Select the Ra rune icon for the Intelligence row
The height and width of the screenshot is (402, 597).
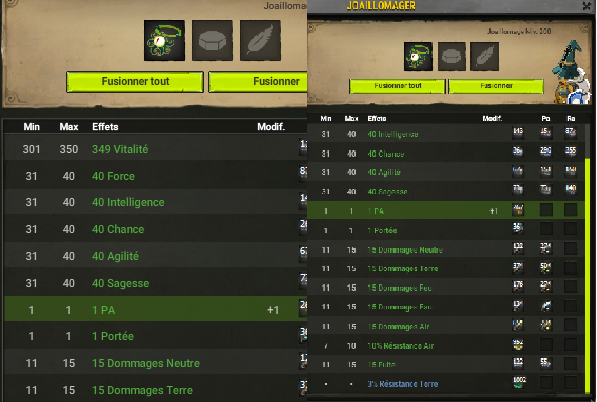click(570, 132)
